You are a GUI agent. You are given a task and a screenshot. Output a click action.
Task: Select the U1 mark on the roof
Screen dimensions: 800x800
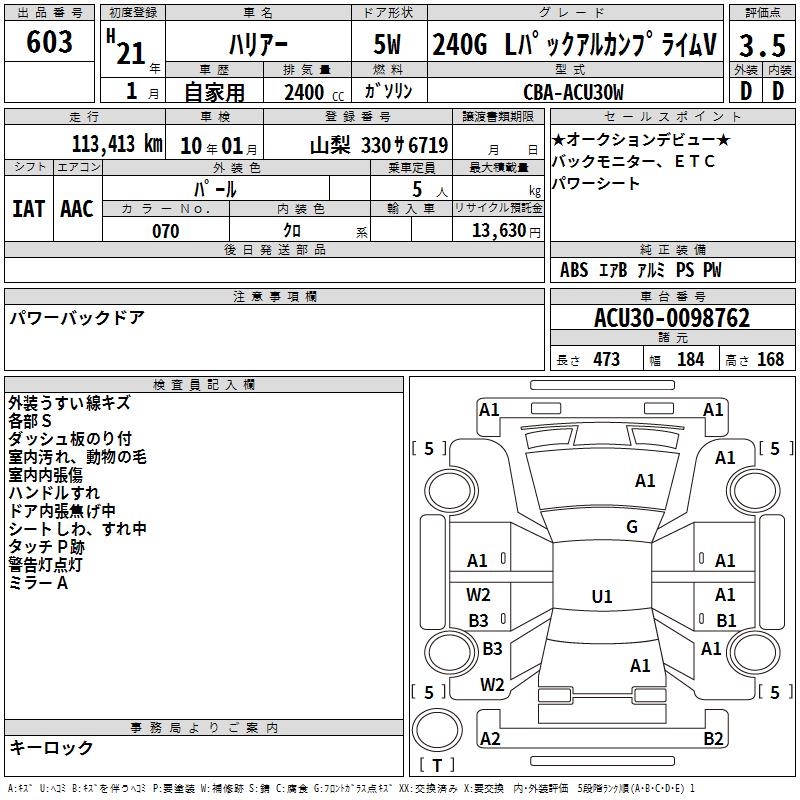click(602, 596)
